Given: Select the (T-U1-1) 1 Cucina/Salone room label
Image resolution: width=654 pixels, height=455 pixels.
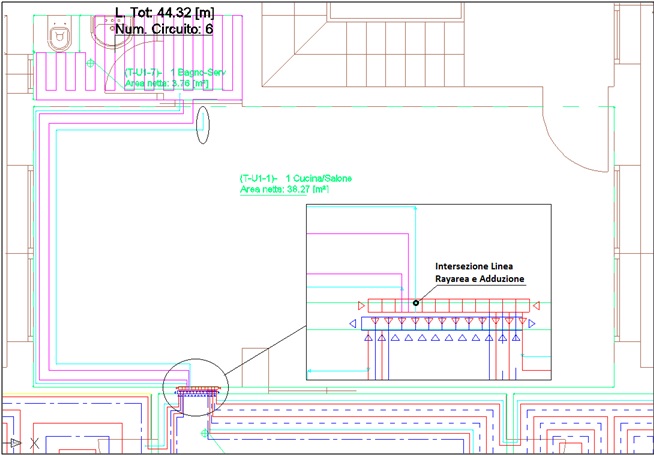Looking at the screenshot, I should [x=295, y=177].
